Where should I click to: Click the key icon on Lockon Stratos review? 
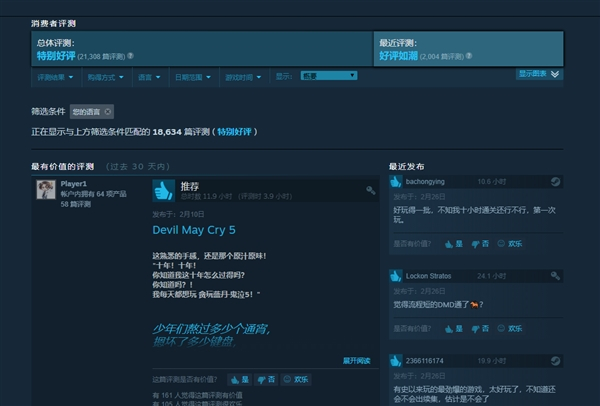click(555, 276)
